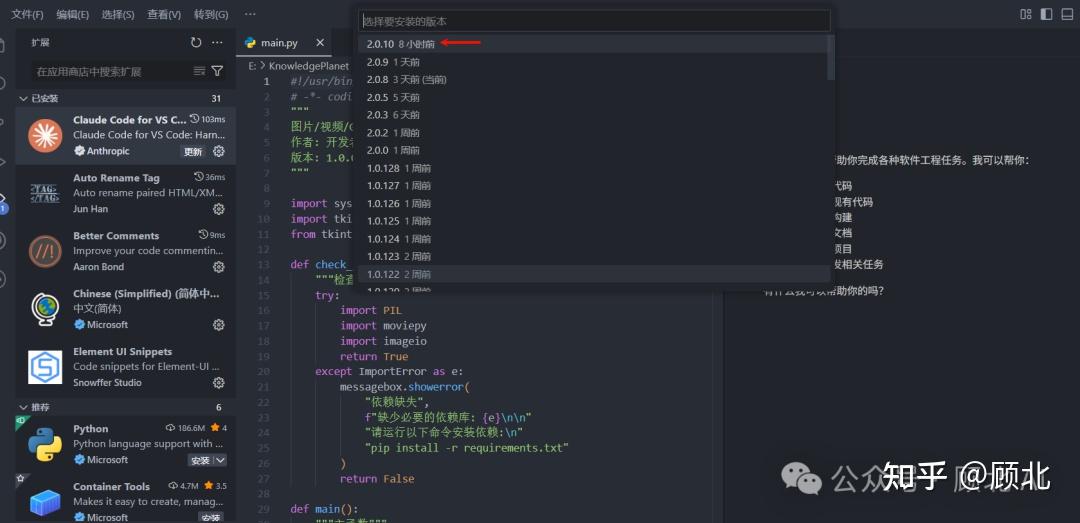Viewport: 1080px width, 523px height.
Task: Click Auto Rename Tag extension icon
Action: click(45, 194)
